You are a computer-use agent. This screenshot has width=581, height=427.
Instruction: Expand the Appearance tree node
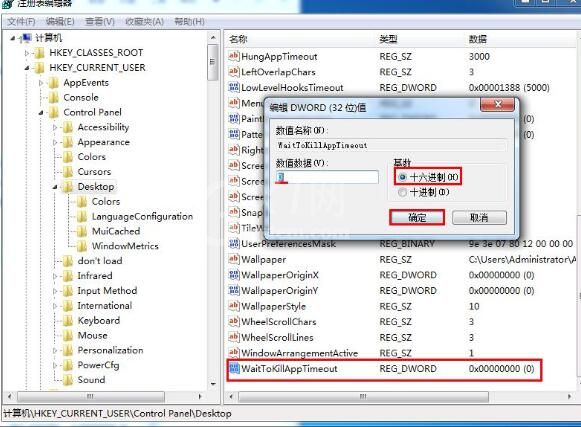click(x=55, y=142)
